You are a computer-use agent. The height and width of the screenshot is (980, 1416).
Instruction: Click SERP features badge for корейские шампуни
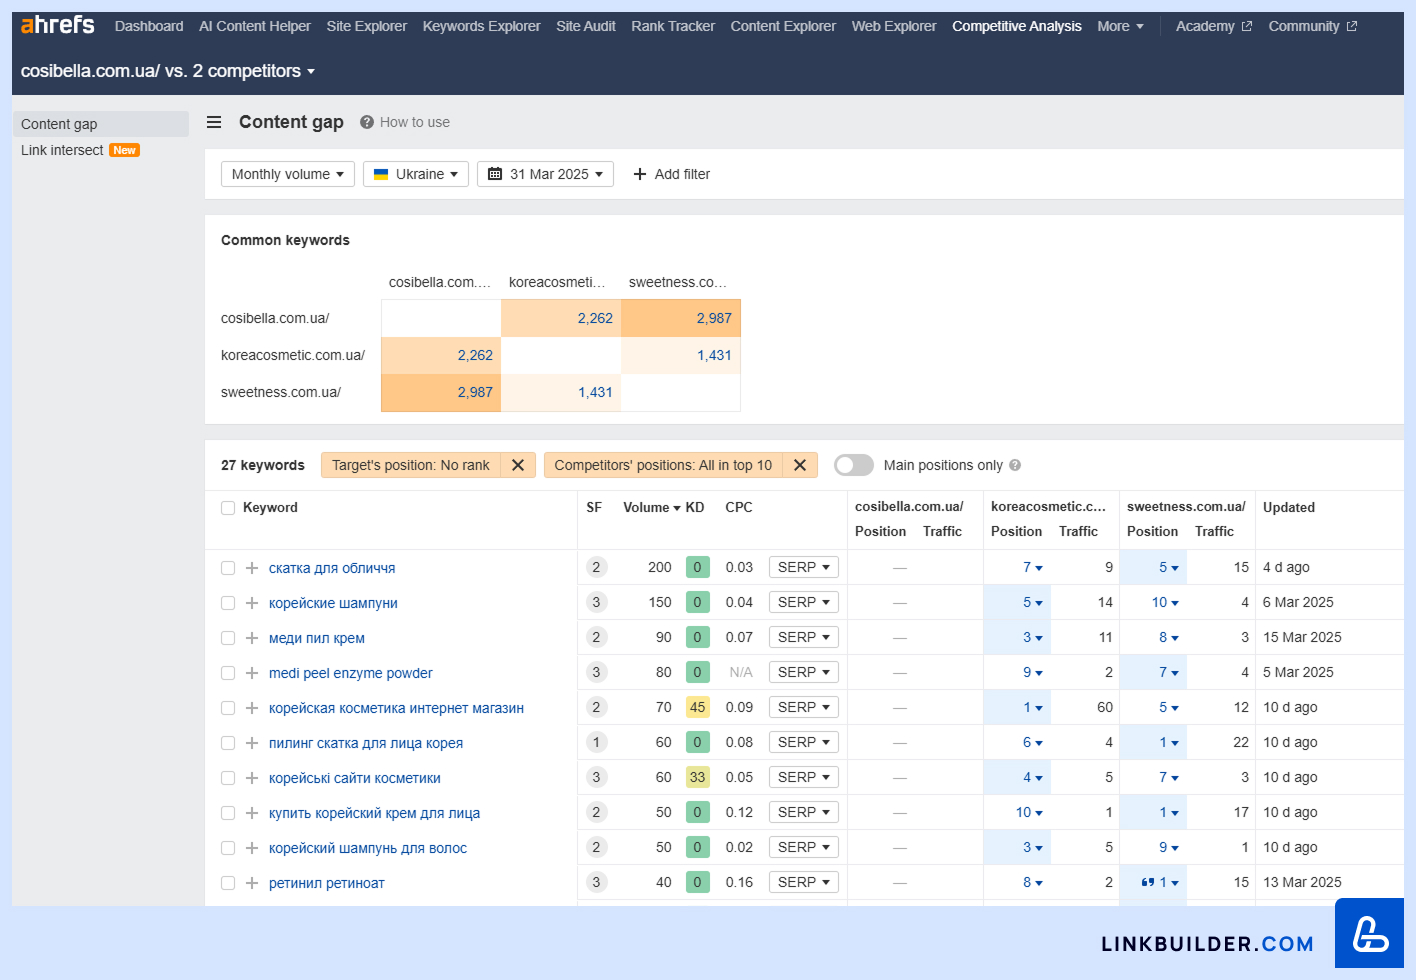596,602
